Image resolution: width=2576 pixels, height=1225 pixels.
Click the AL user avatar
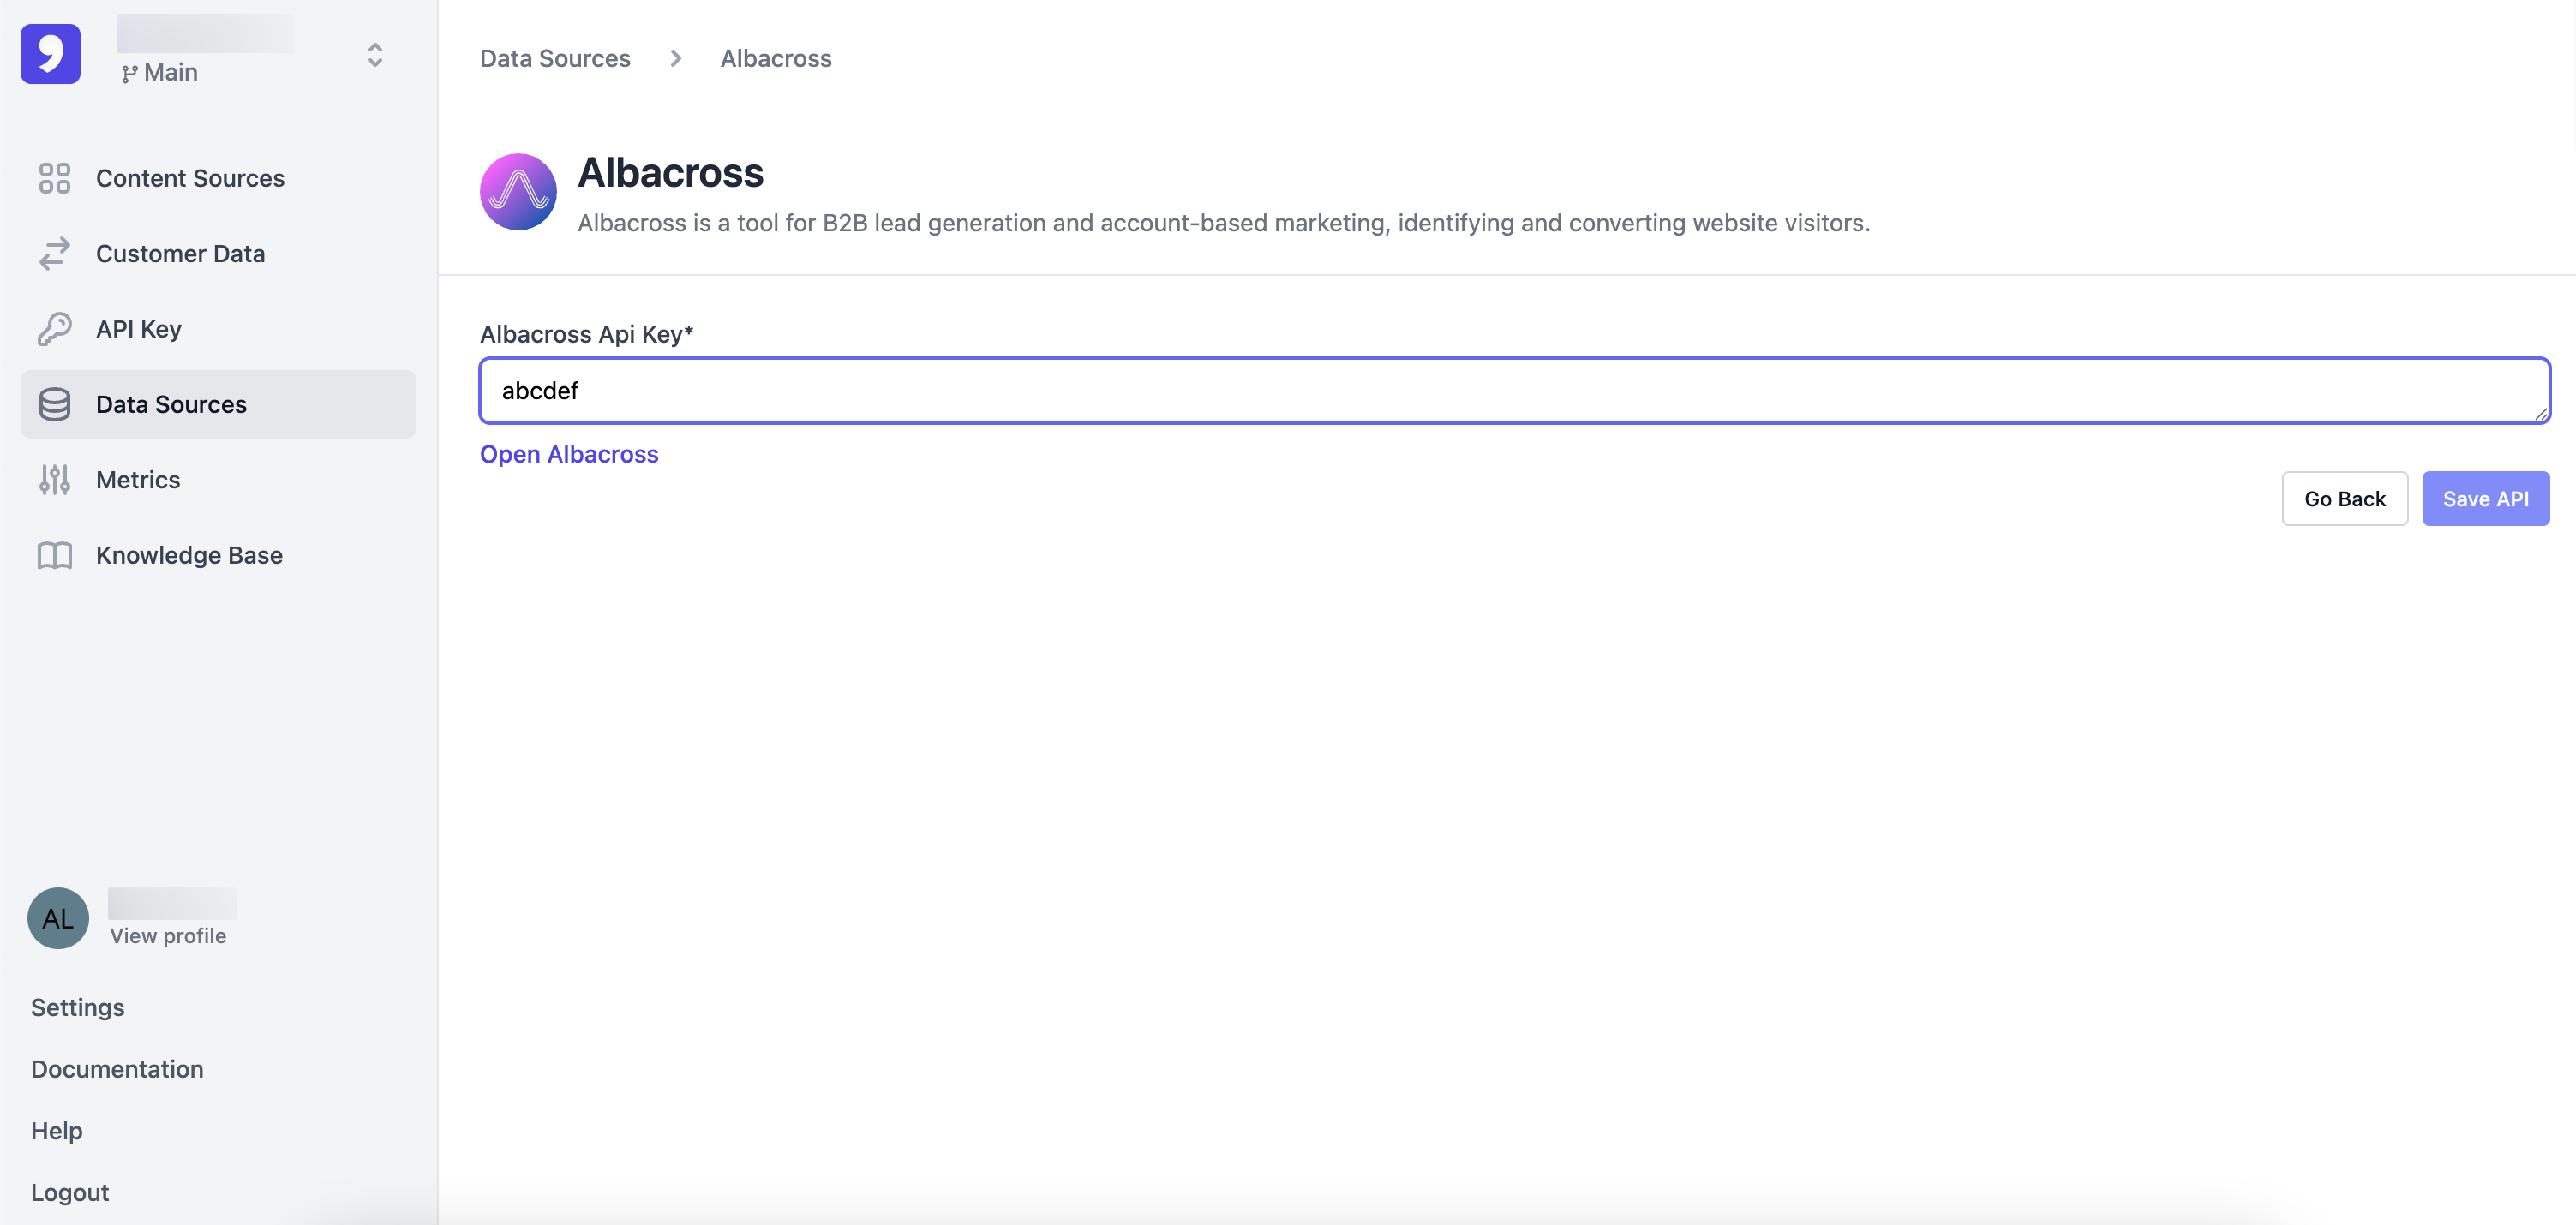pyautogui.click(x=58, y=918)
